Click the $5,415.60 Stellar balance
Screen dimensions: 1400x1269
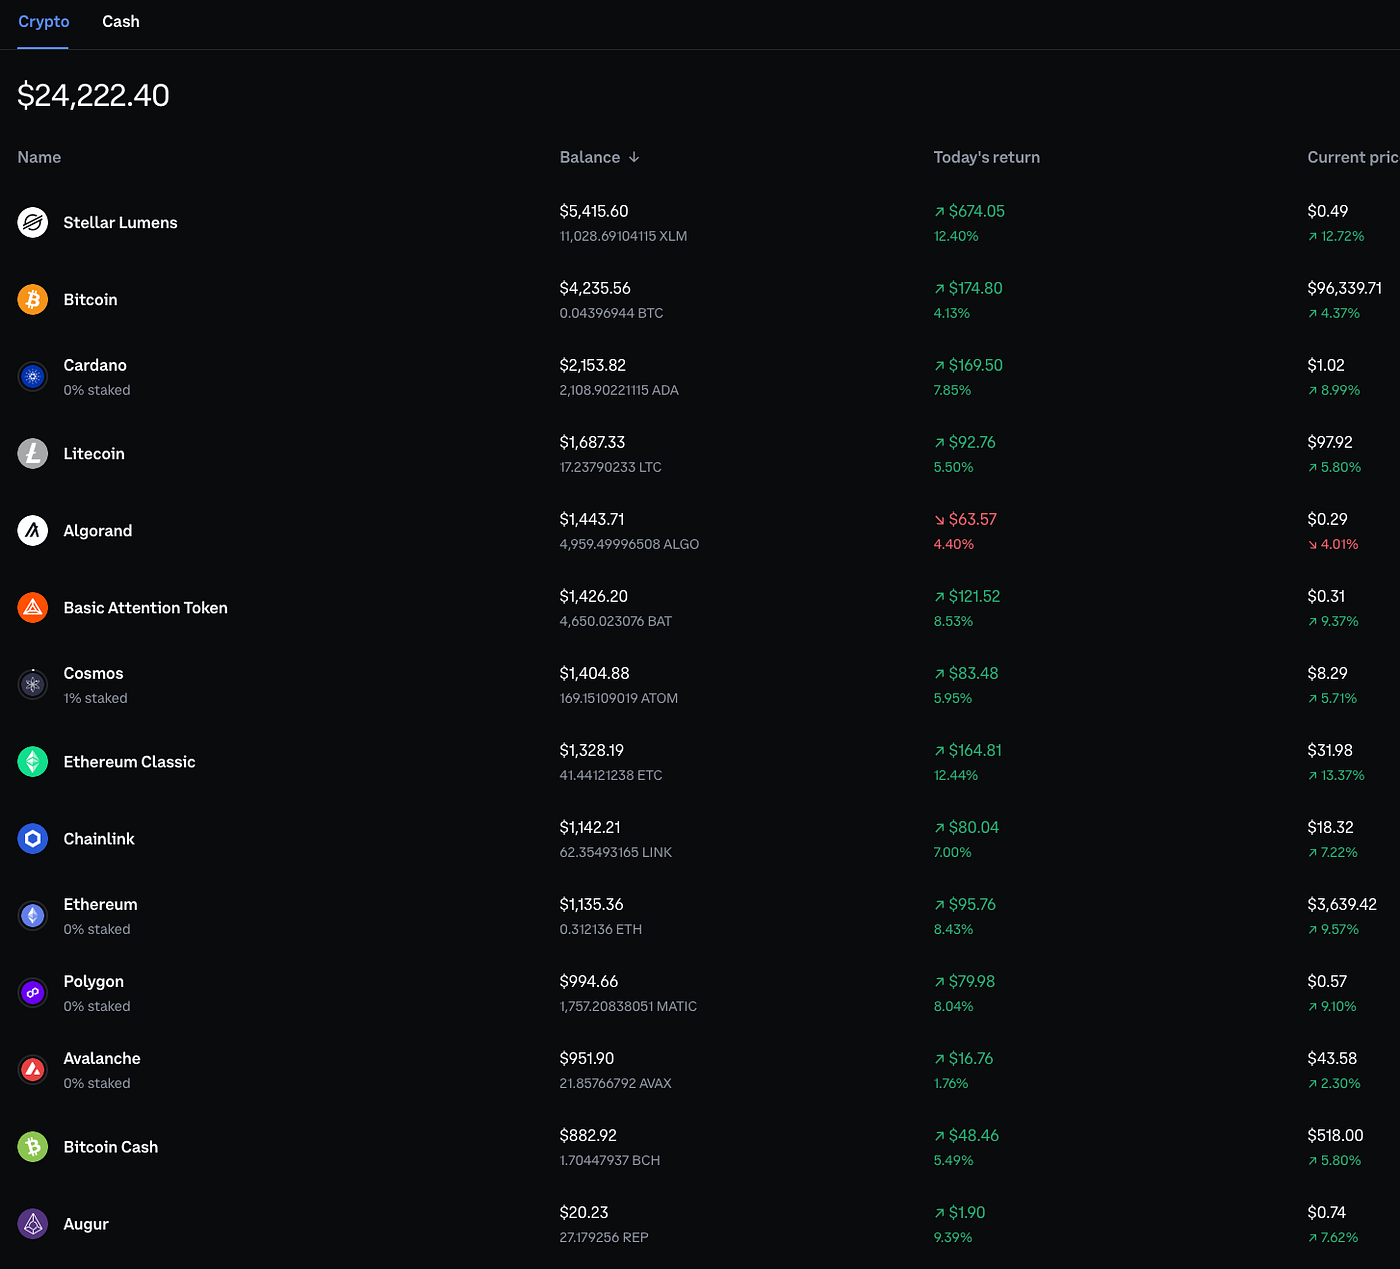594,211
